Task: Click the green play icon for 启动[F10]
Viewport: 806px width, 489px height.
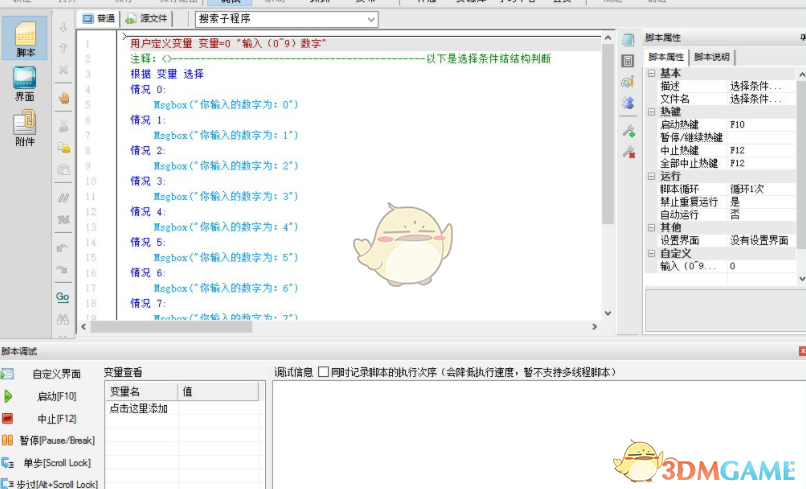Action: click(8, 396)
